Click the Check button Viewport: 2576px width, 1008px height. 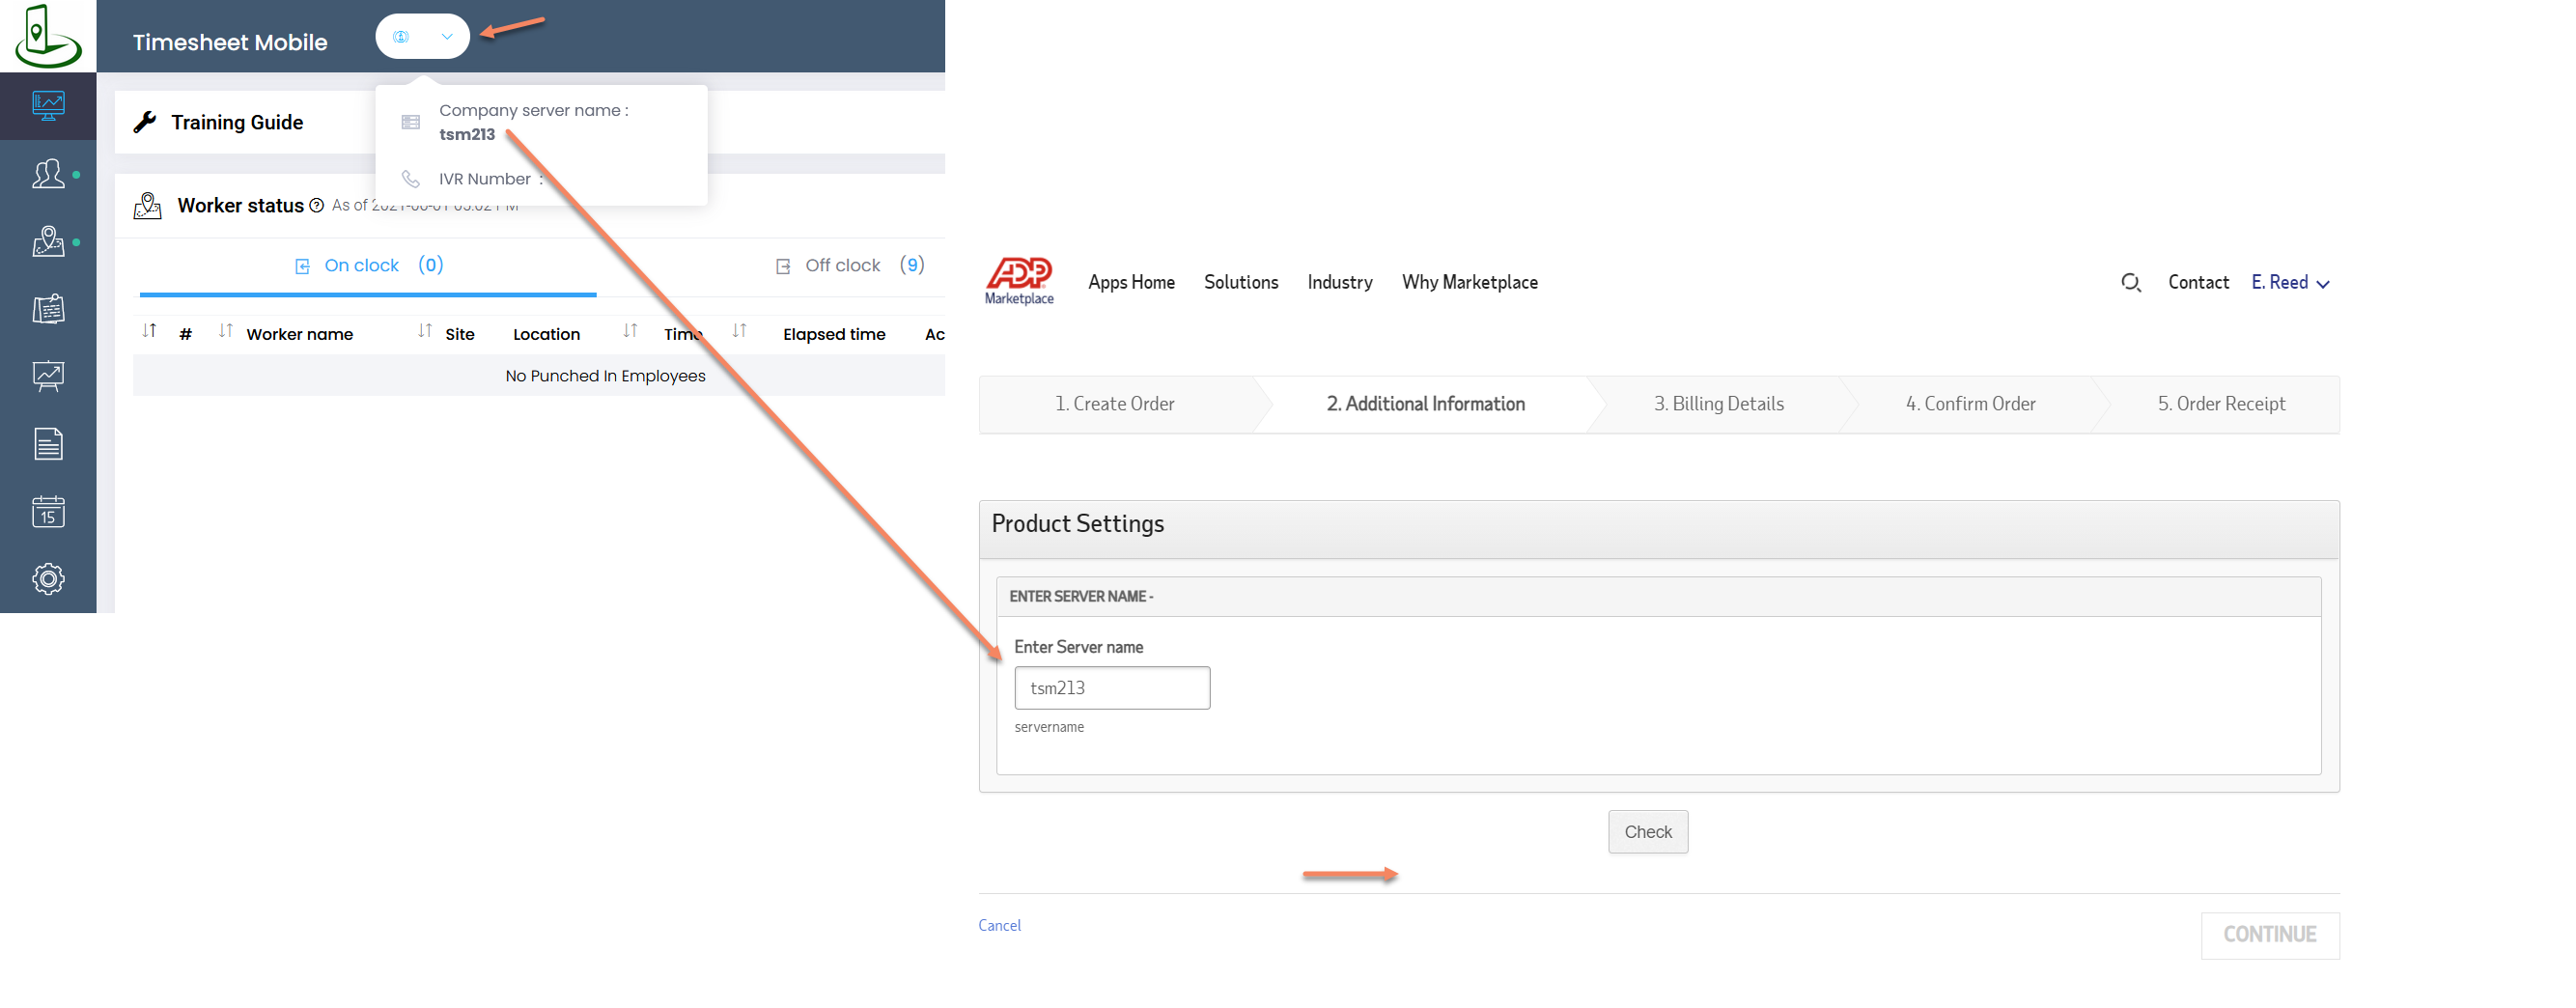[1647, 832]
